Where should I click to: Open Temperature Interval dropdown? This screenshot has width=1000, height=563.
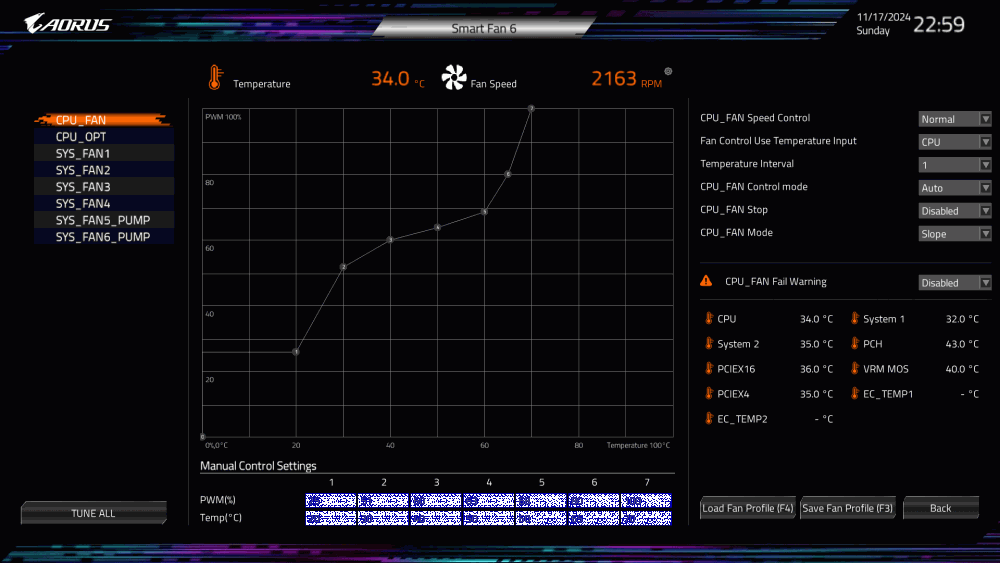click(x=955, y=165)
